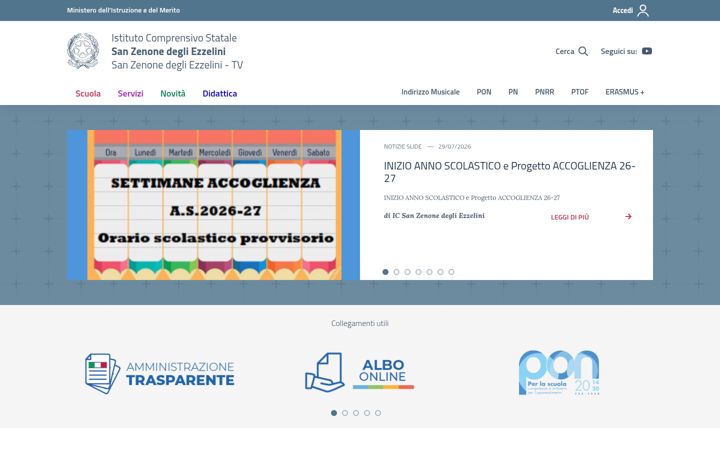
Task: Click the 29/07/2026 news date
Action: (454, 146)
